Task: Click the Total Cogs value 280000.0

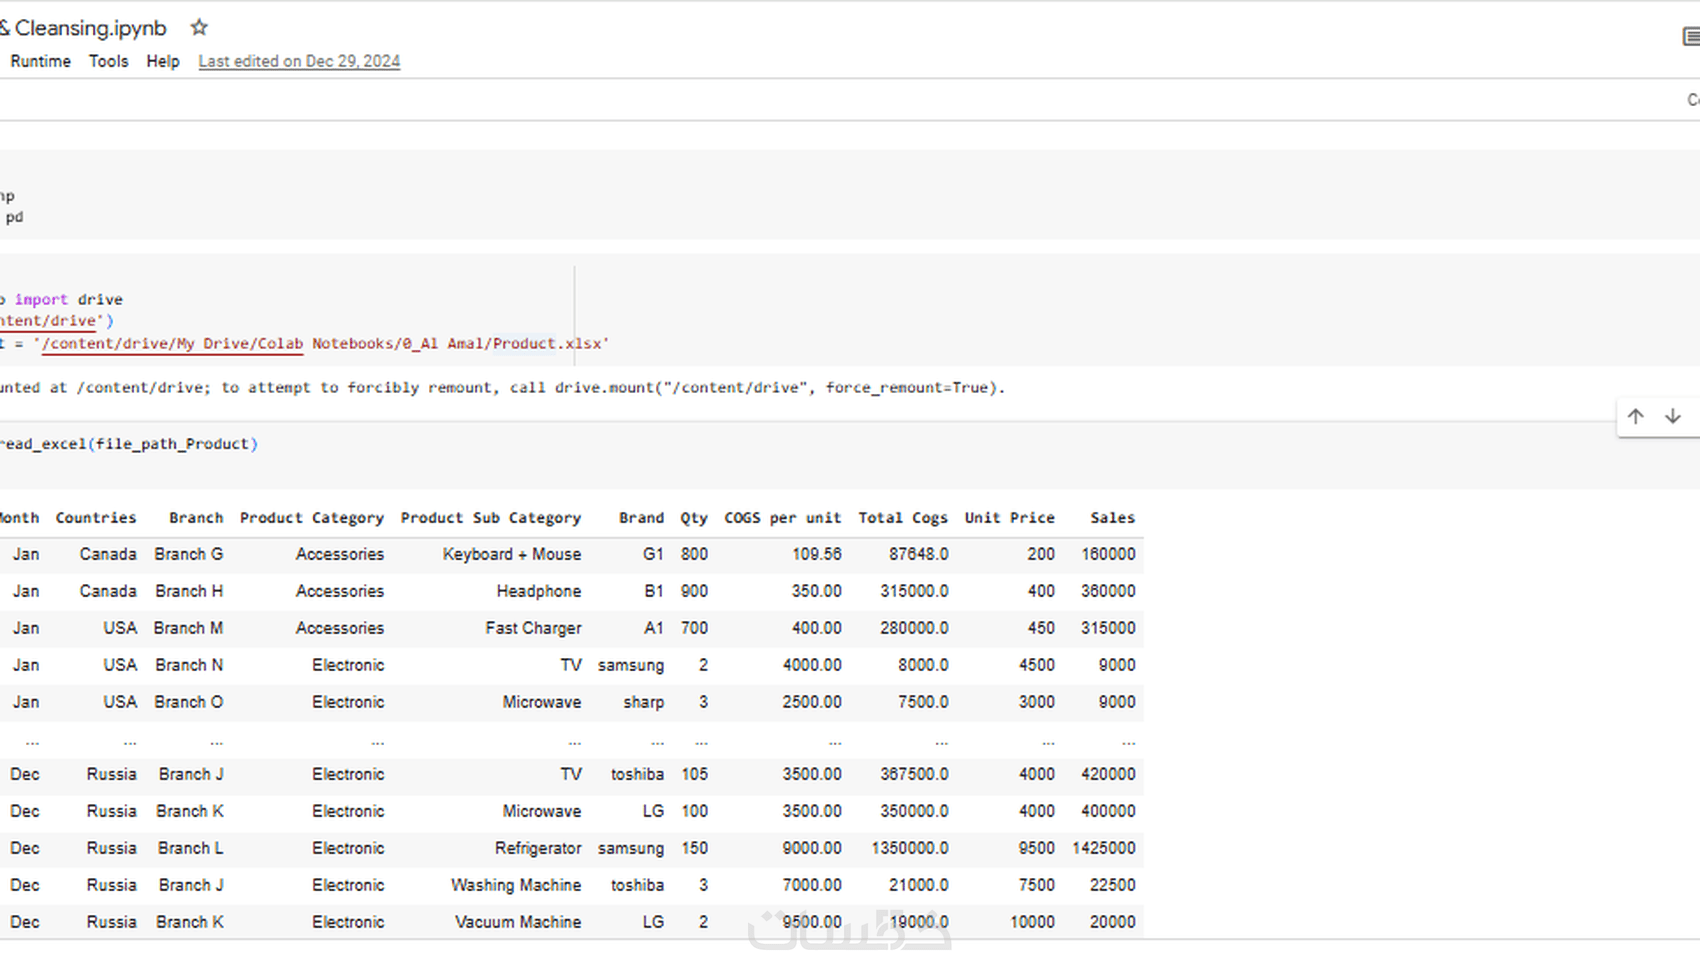Action: pos(914,628)
